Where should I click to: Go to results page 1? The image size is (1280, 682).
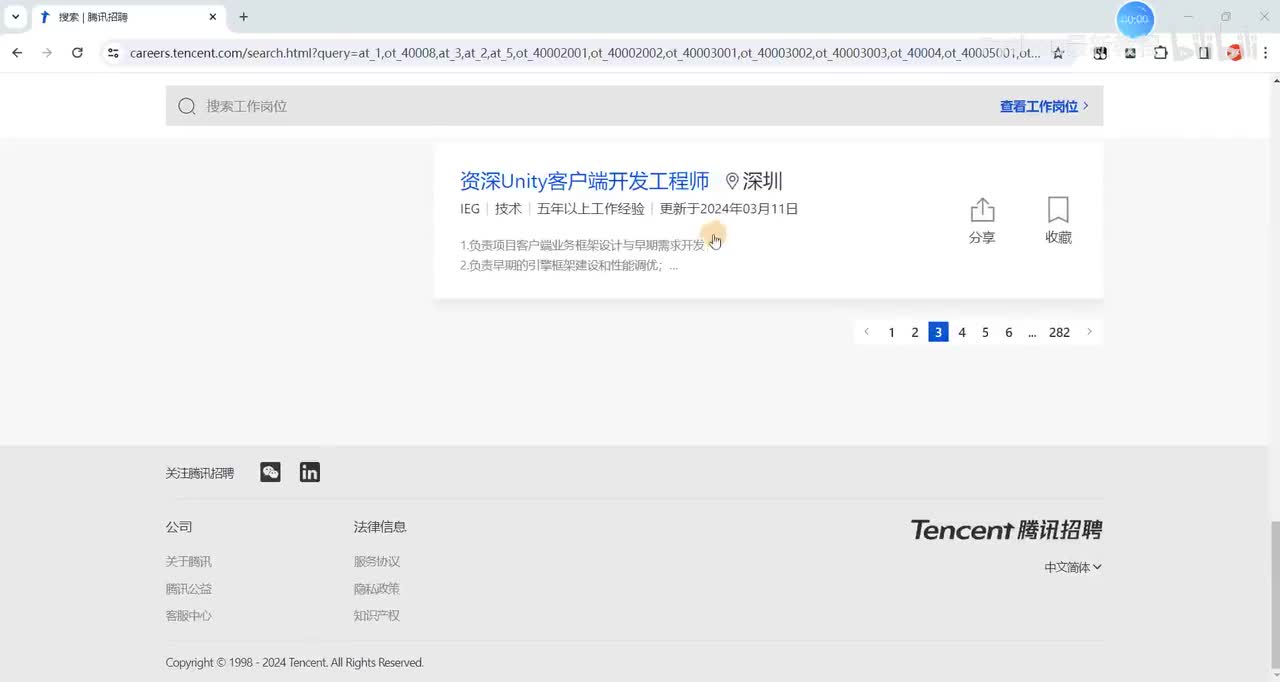pyautogui.click(x=891, y=332)
